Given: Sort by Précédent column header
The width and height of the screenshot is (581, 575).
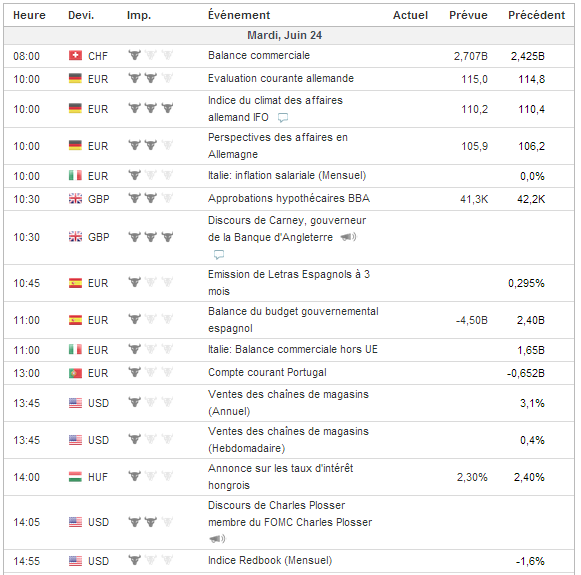Looking at the screenshot, I should 536,15.
